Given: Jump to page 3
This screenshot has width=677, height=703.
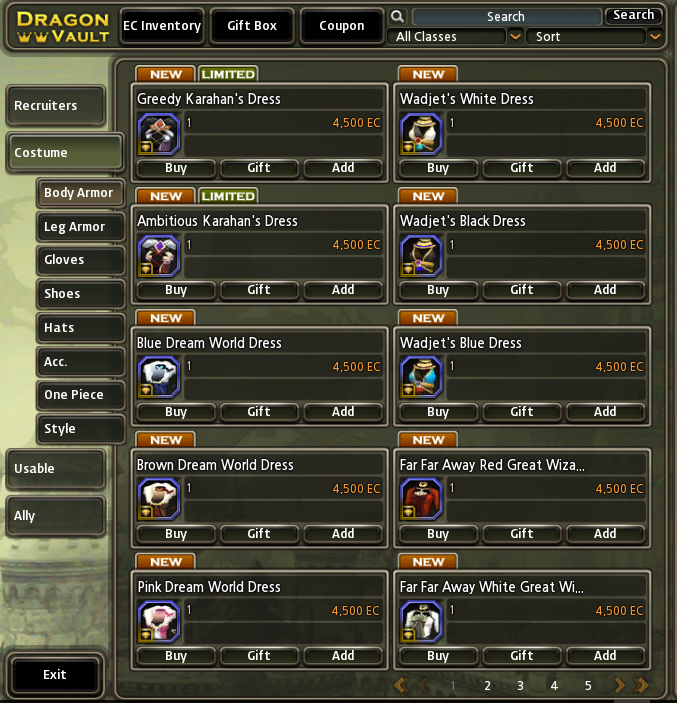Looking at the screenshot, I should tap(520, 686).
